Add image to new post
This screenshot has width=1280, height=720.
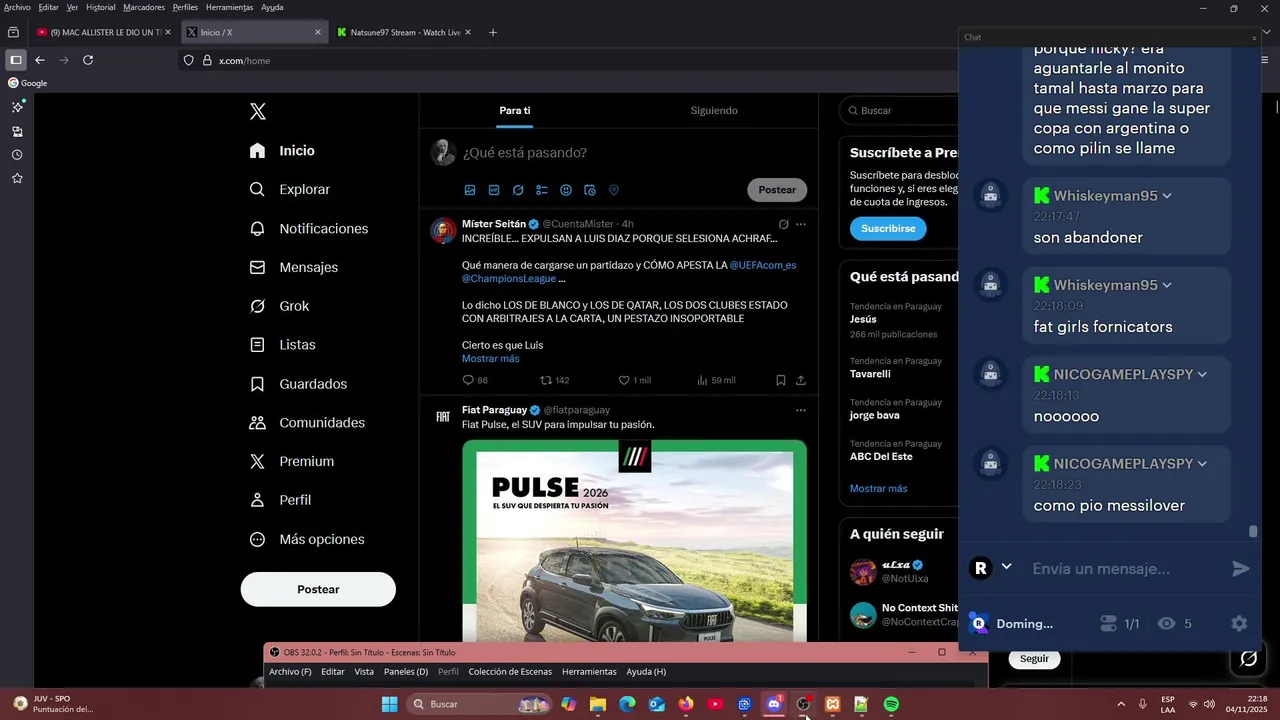pos(470,190)
